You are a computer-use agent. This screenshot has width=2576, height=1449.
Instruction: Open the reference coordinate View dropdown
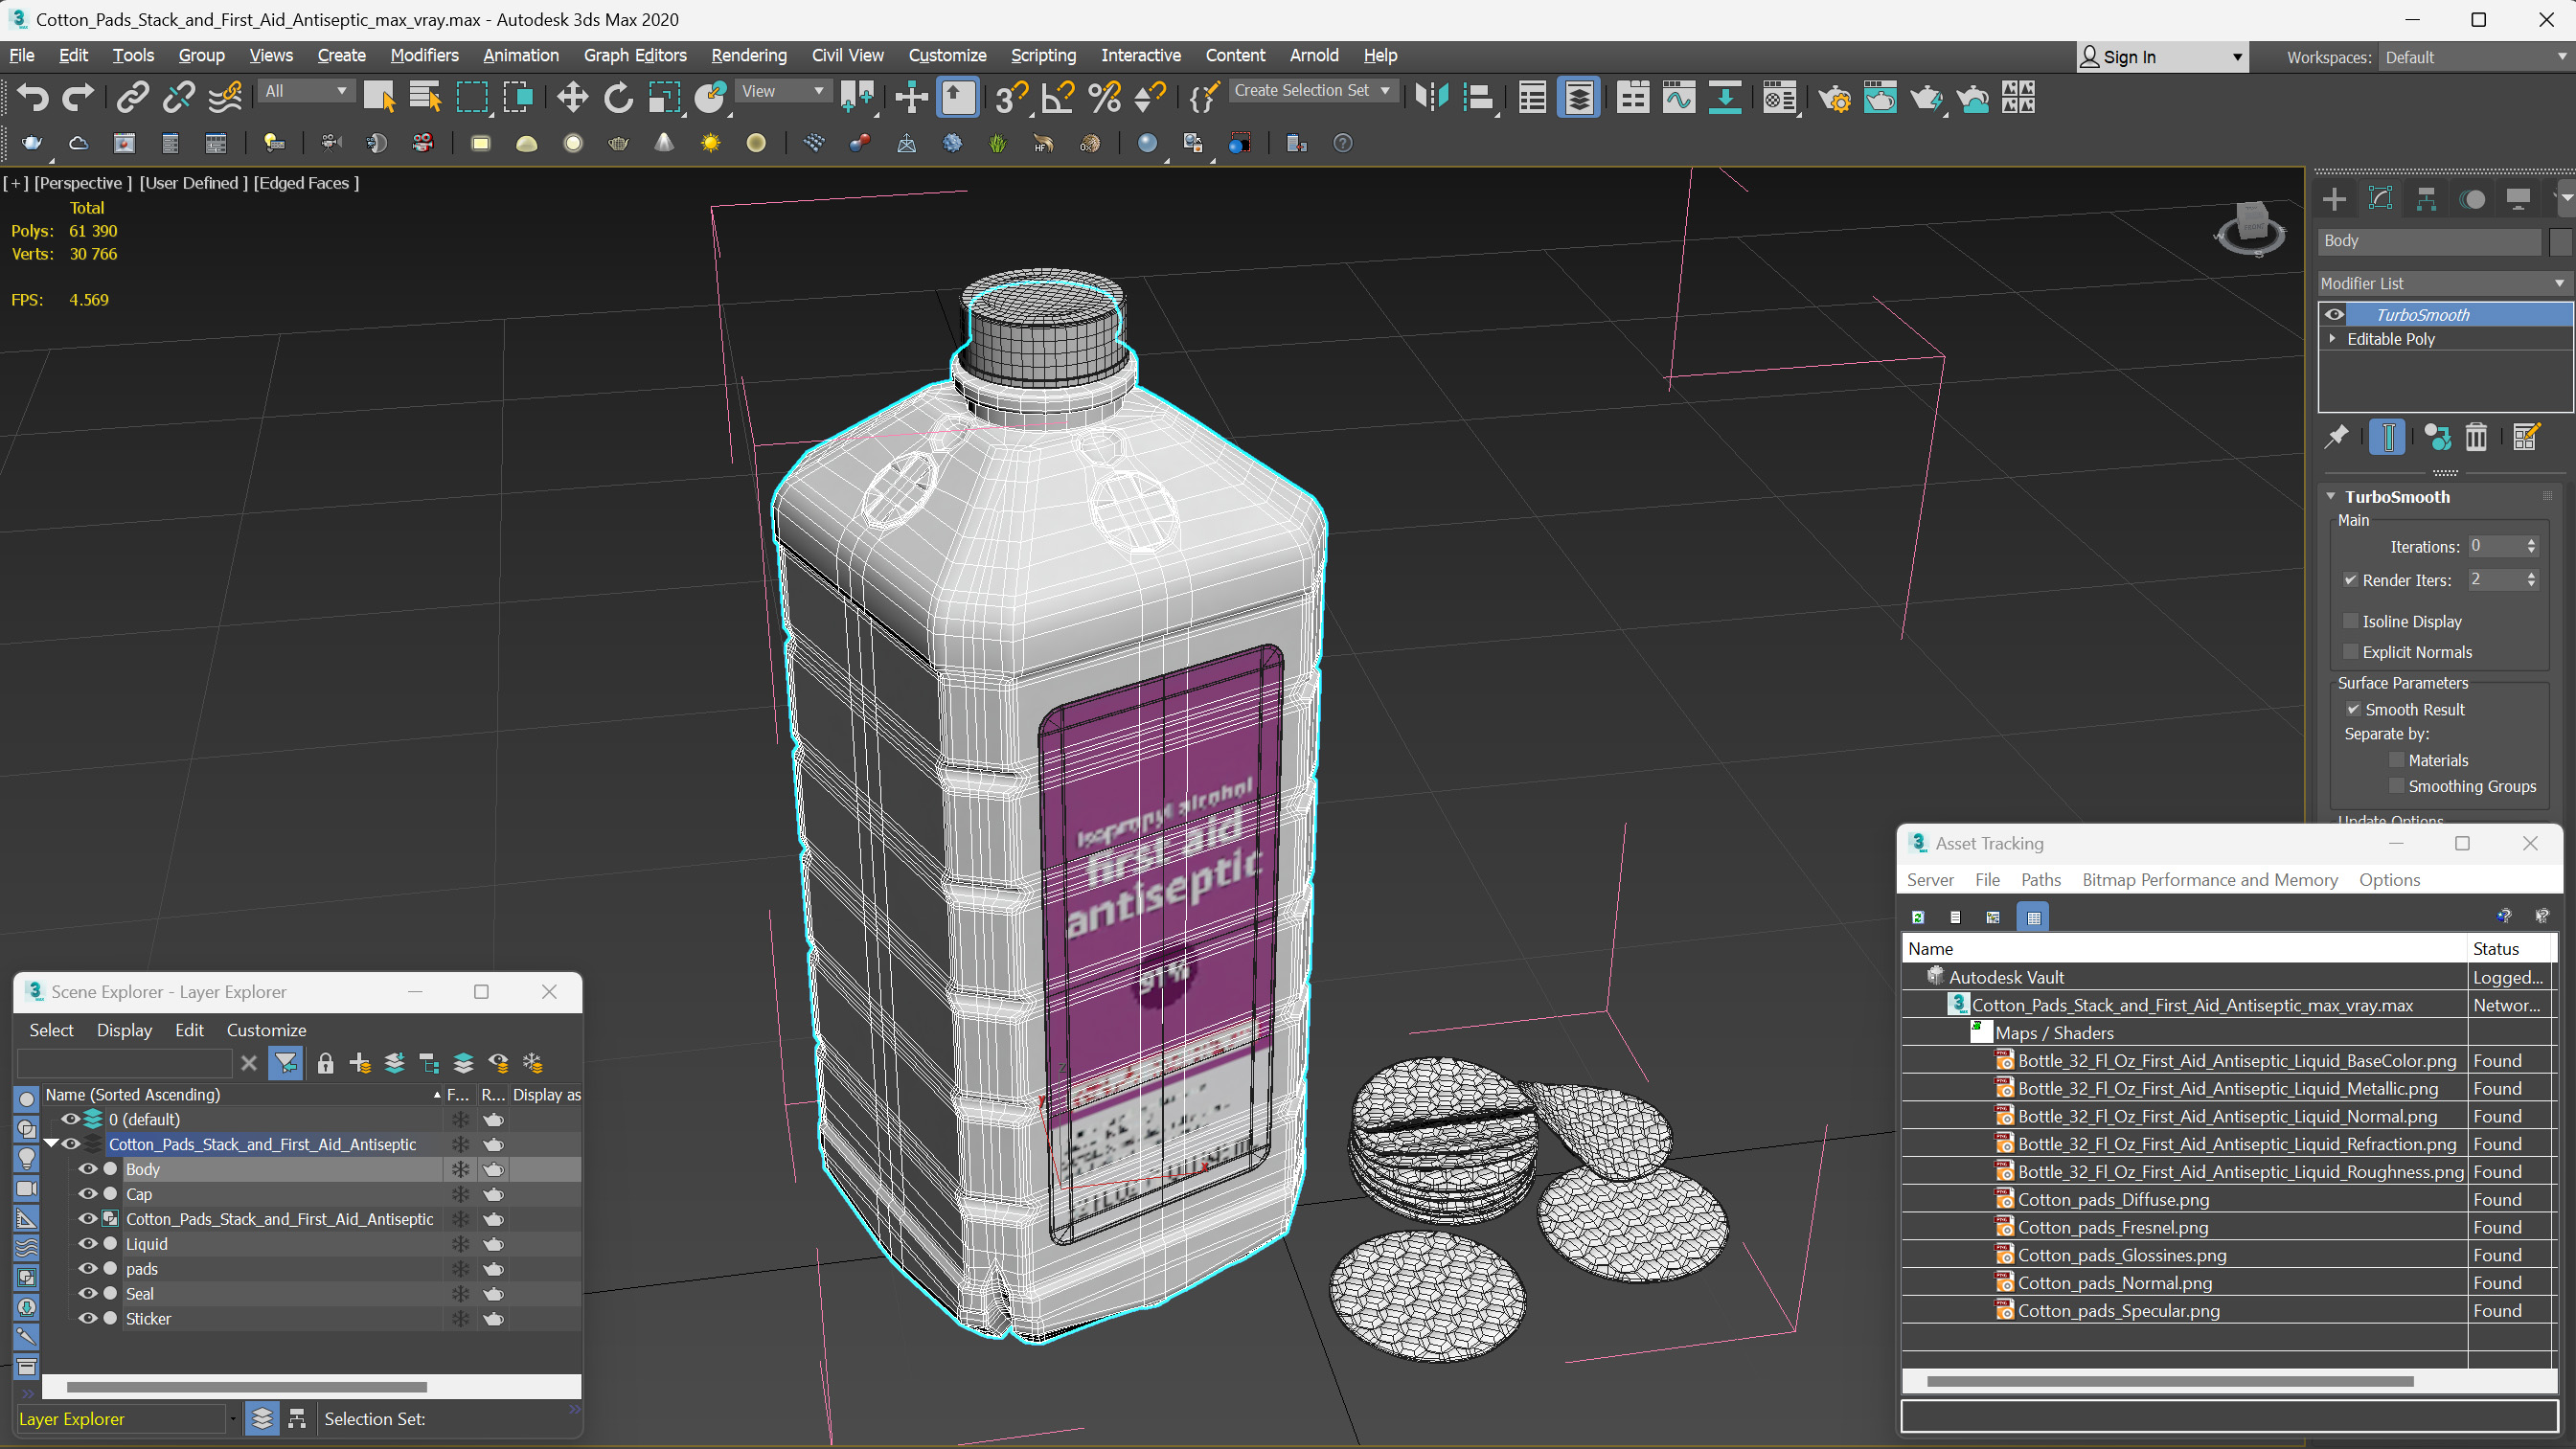[783, 91]
